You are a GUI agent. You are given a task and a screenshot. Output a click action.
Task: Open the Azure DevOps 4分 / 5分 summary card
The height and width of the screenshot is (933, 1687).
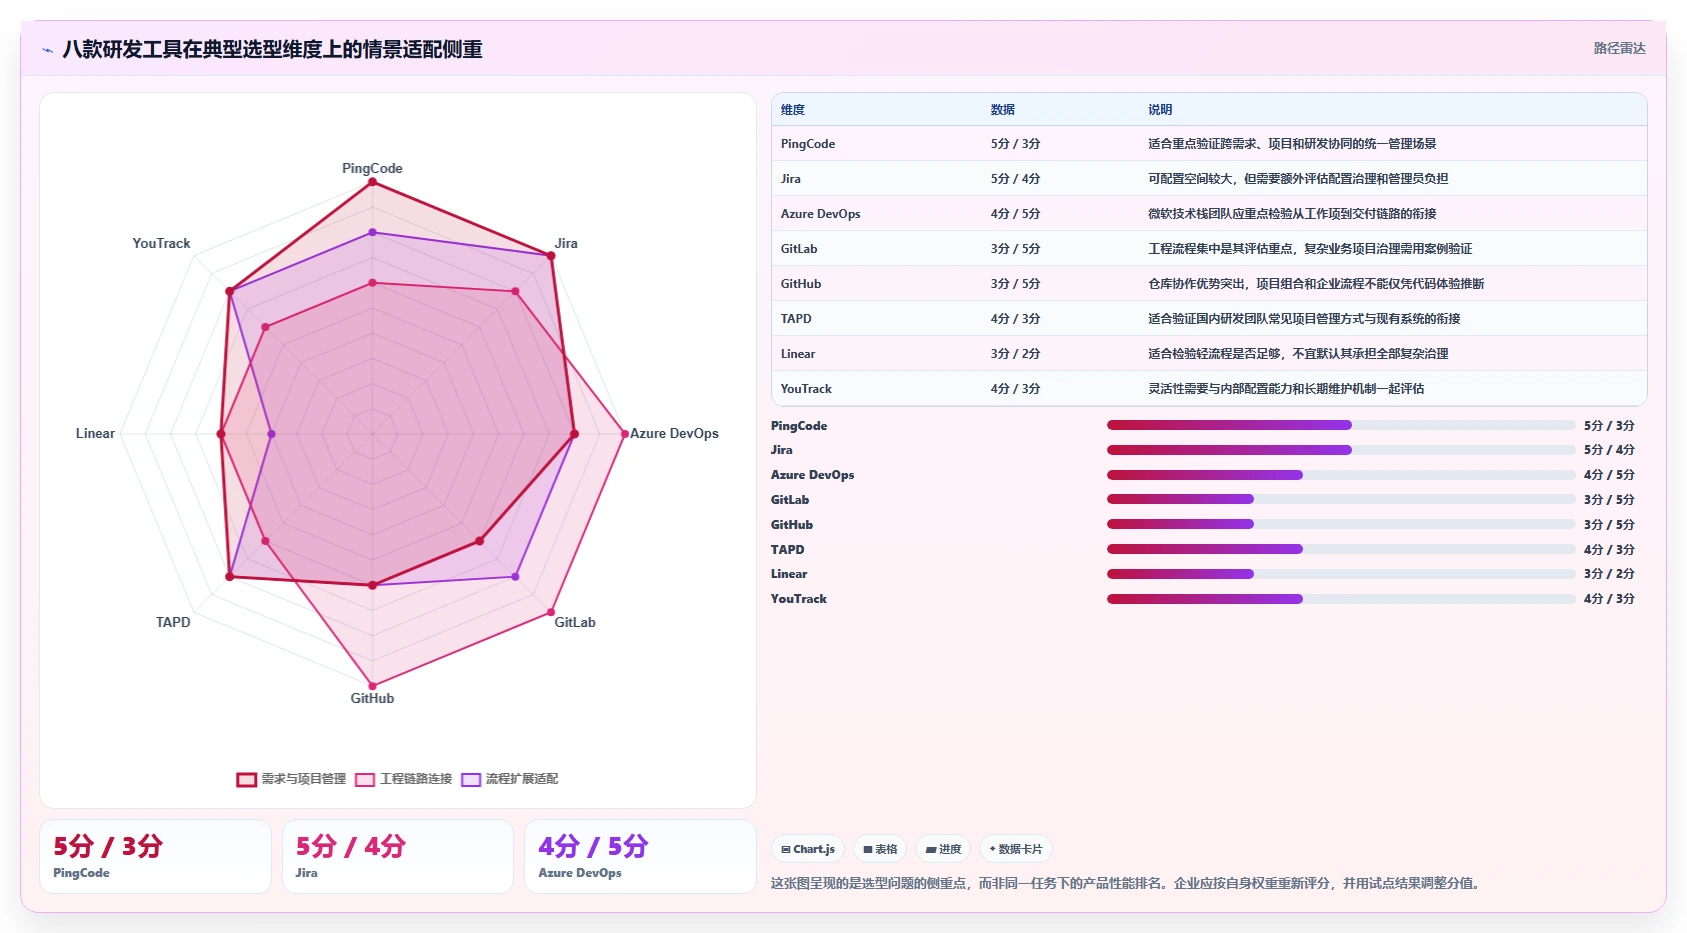coord(640,856)
